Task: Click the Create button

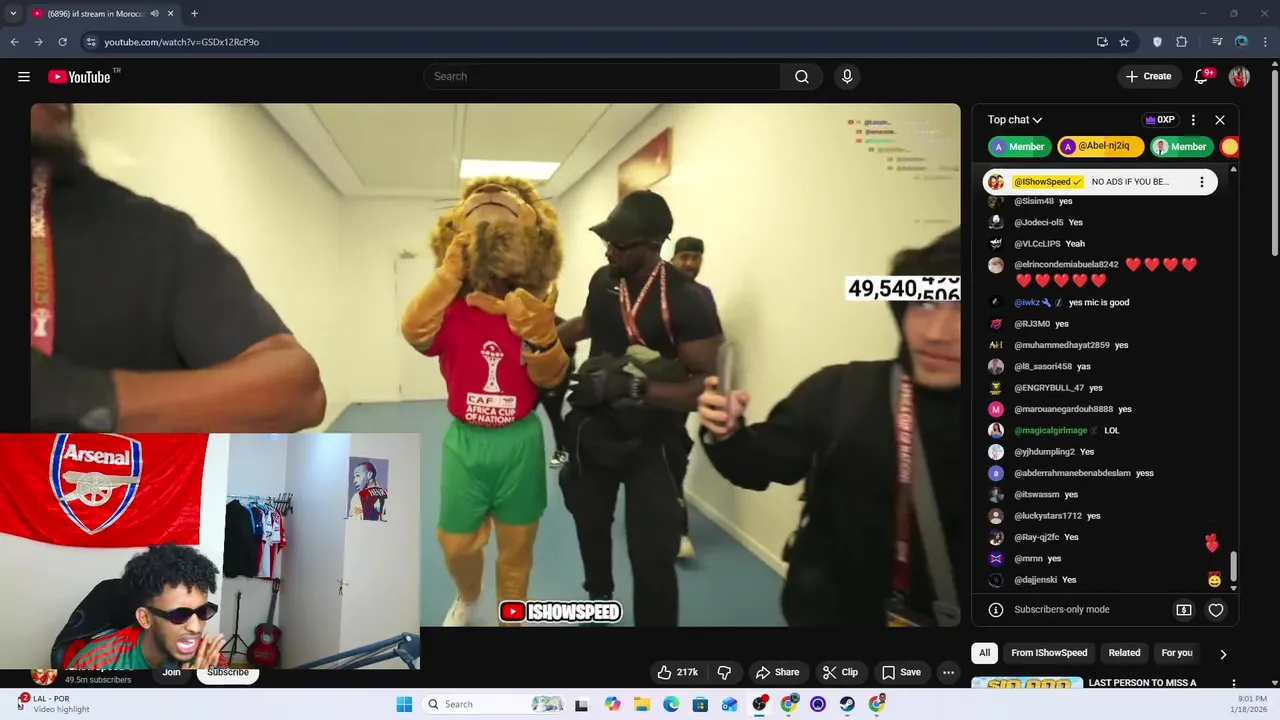Action: pos(1148,77)
